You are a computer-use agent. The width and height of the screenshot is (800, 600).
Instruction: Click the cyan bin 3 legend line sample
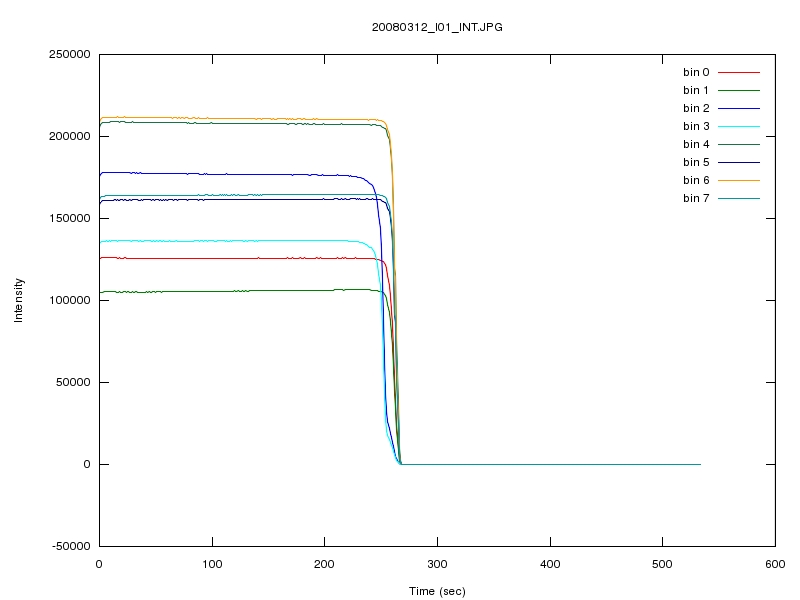pos(739,127)
